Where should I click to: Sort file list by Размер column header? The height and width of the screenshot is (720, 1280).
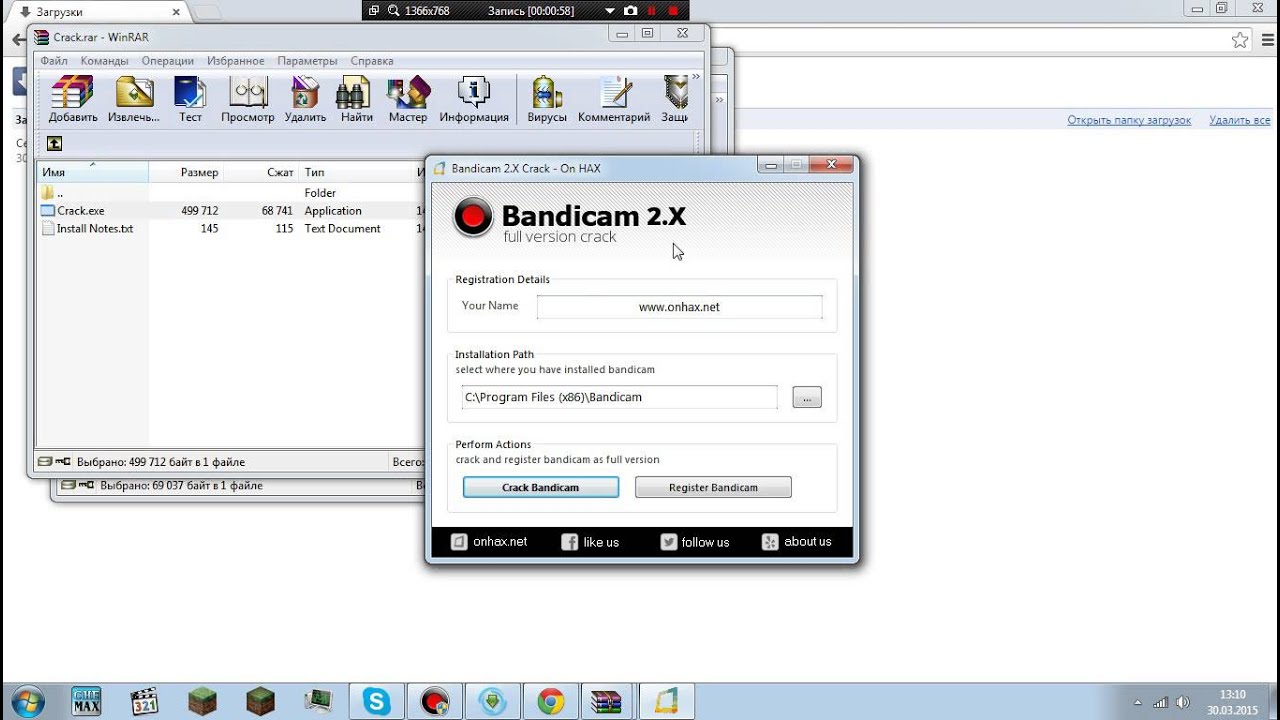click(186, 172)
